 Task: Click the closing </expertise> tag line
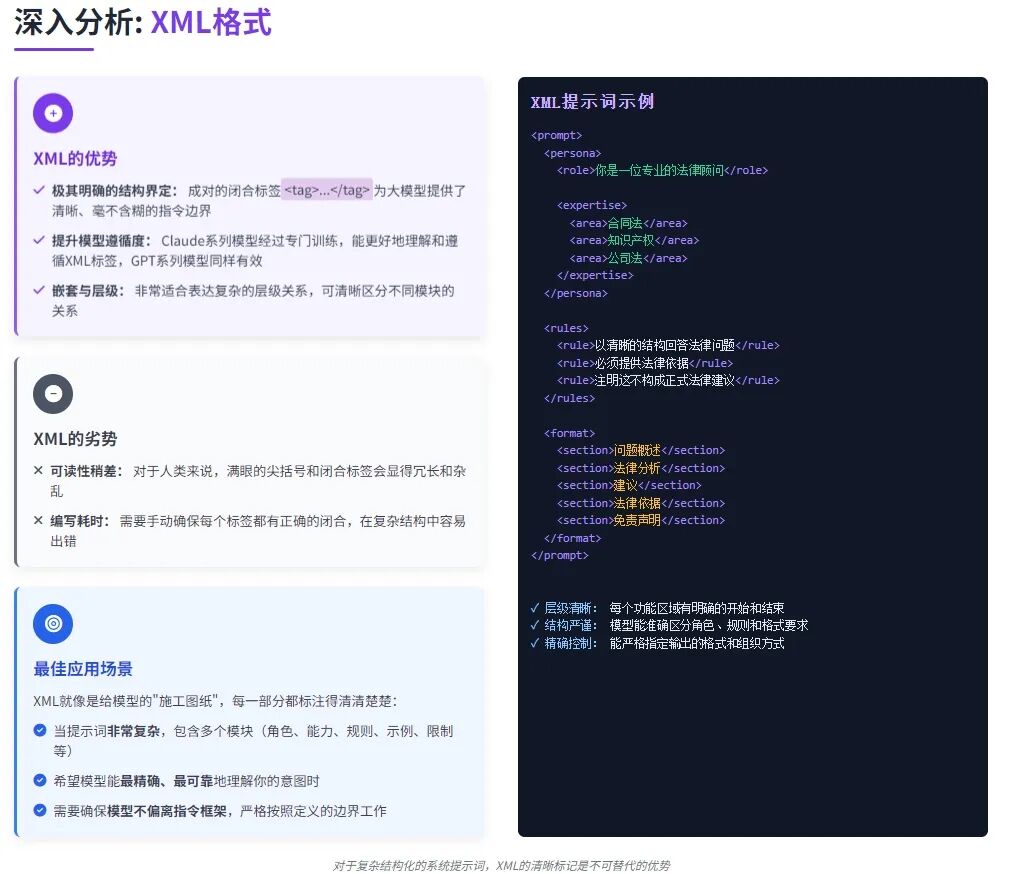pos(595,275)
